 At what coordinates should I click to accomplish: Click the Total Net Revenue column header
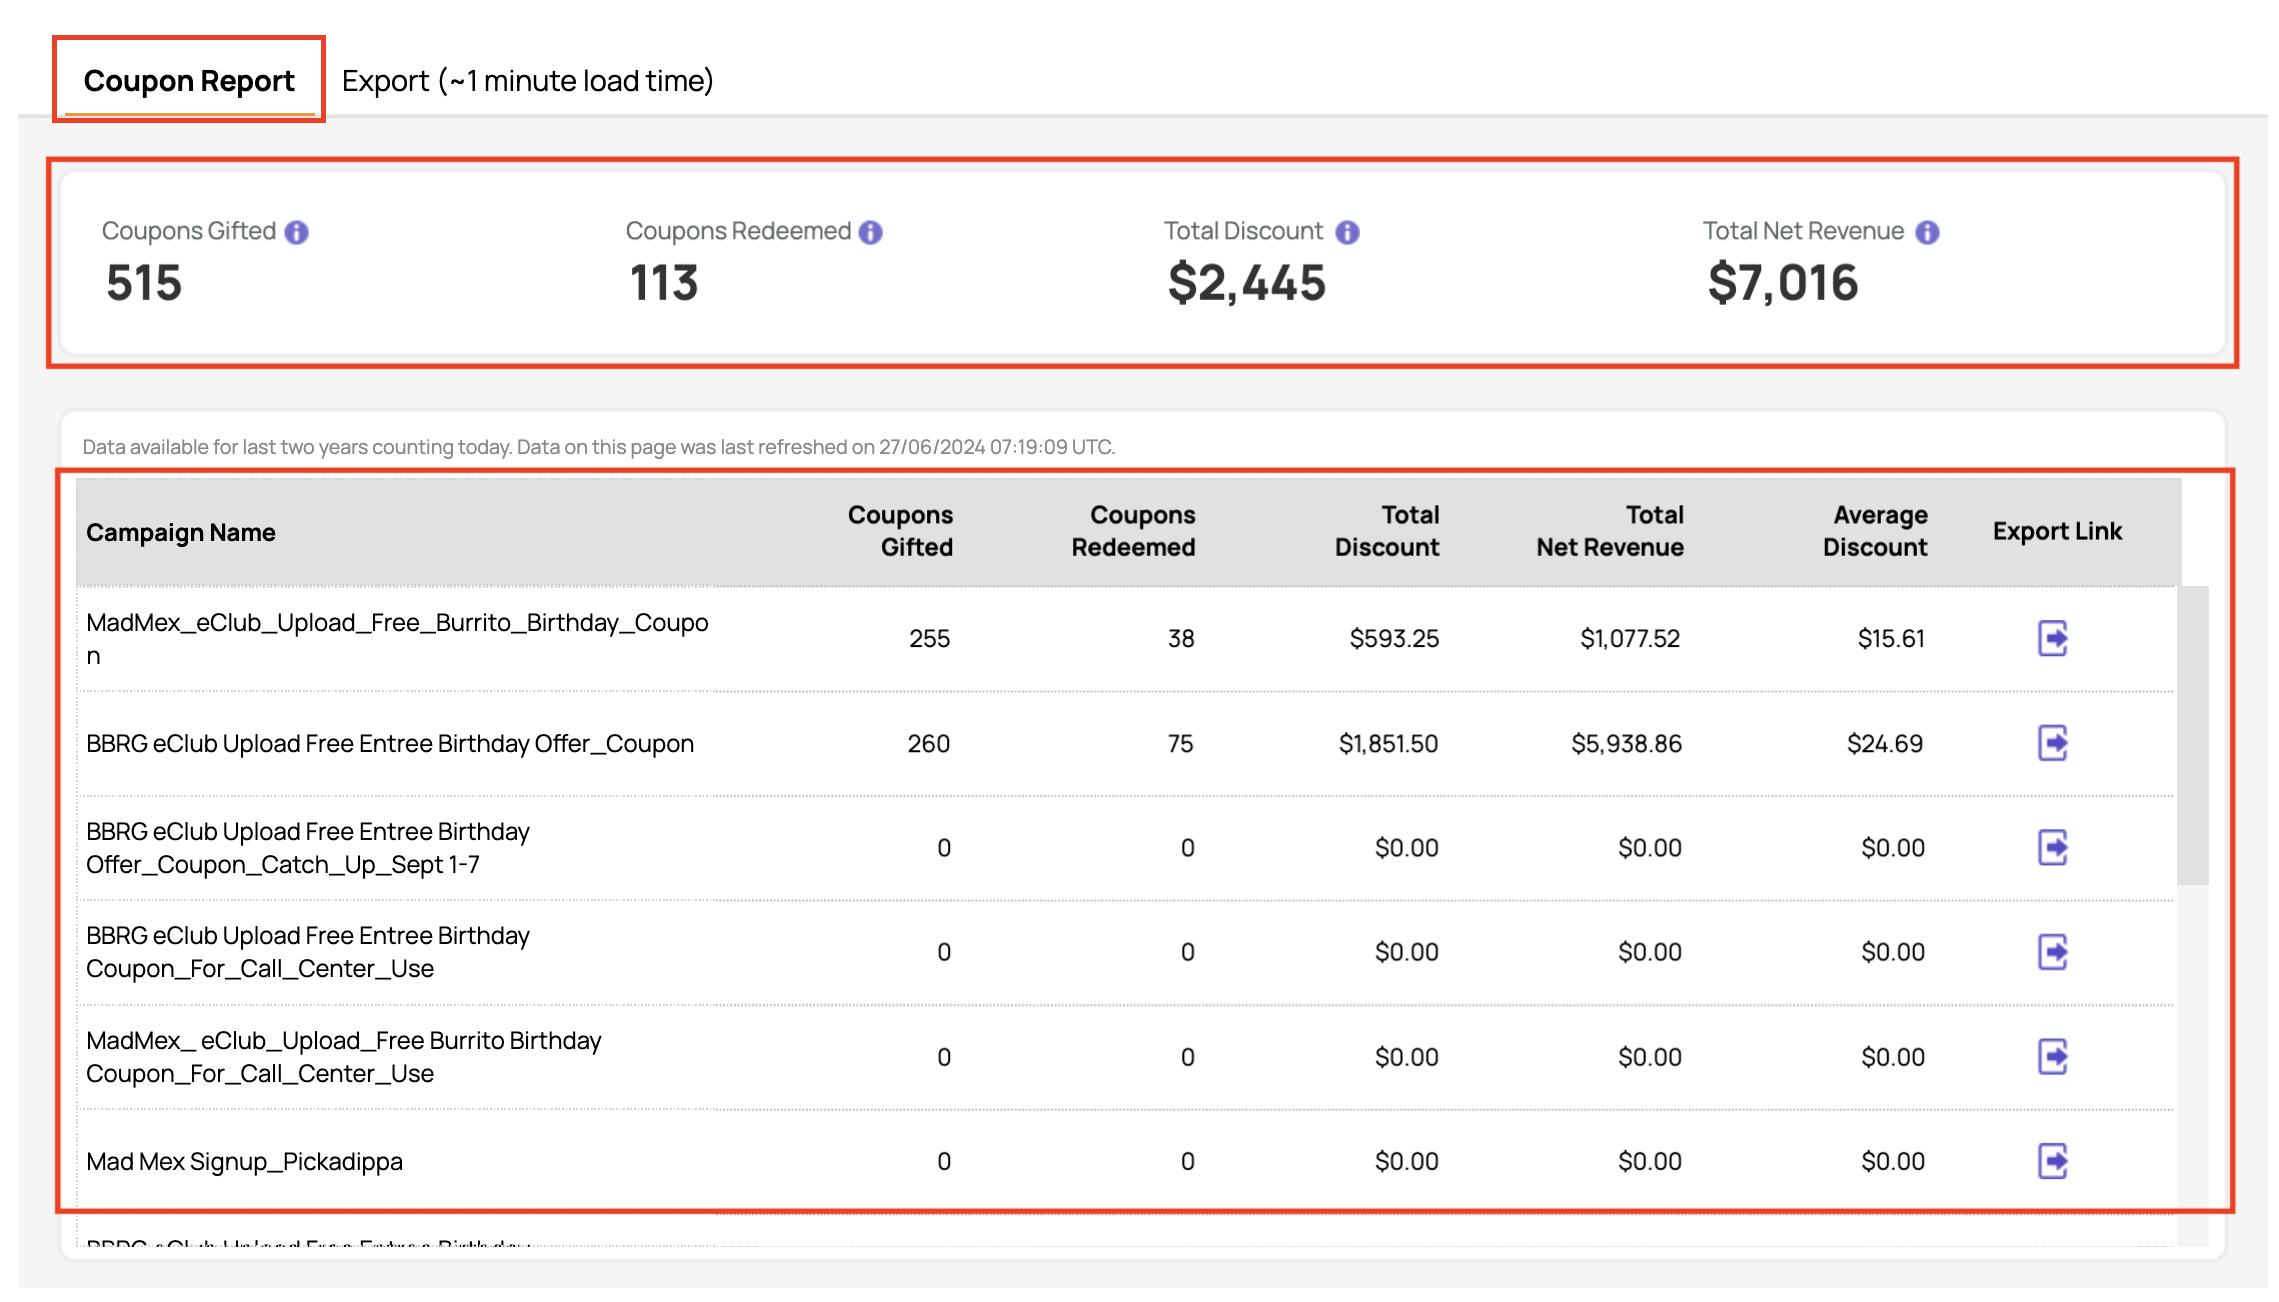1610,531
